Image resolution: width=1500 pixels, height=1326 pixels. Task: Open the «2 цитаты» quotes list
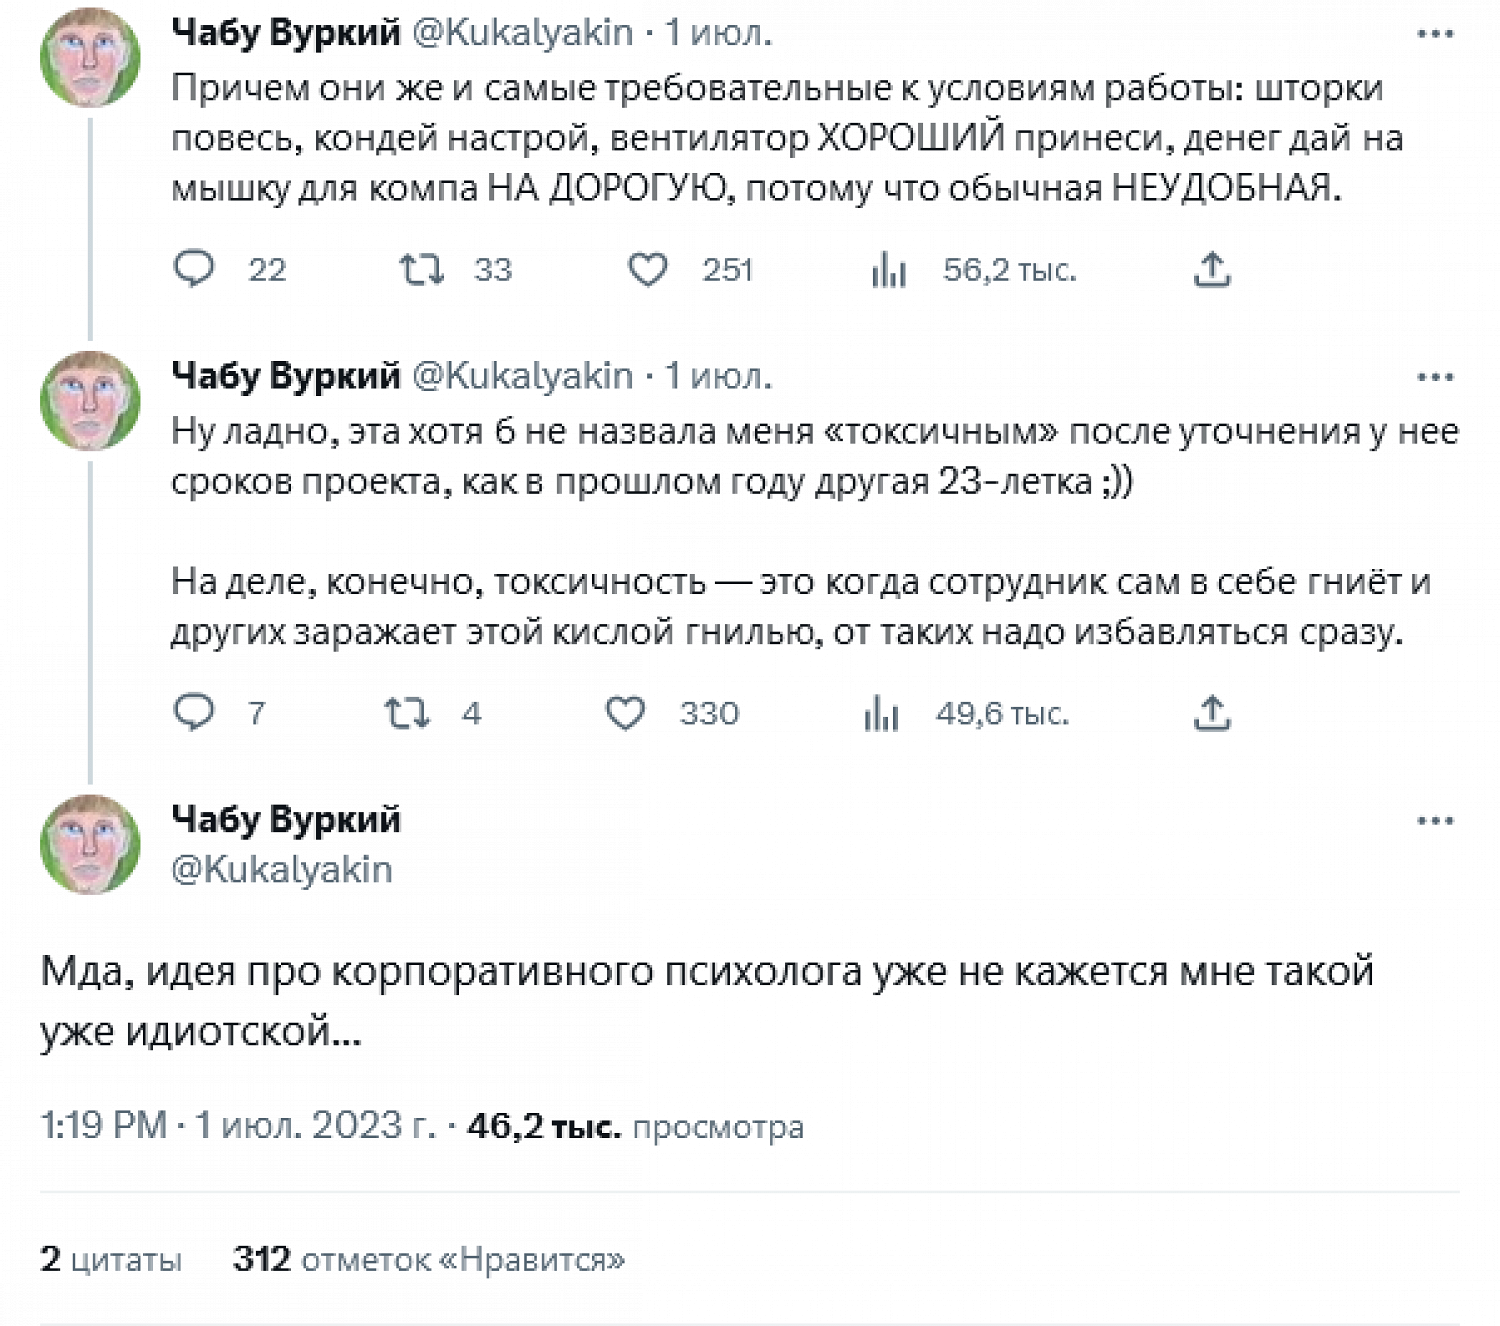coord(111,1259)
